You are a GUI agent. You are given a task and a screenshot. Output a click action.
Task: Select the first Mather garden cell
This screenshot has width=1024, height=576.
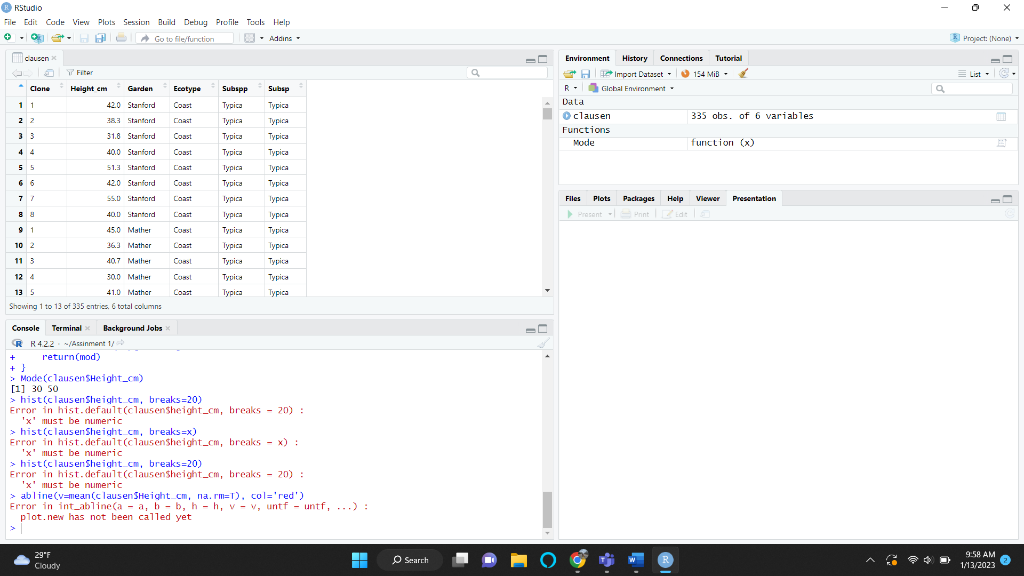pos(139,230)
